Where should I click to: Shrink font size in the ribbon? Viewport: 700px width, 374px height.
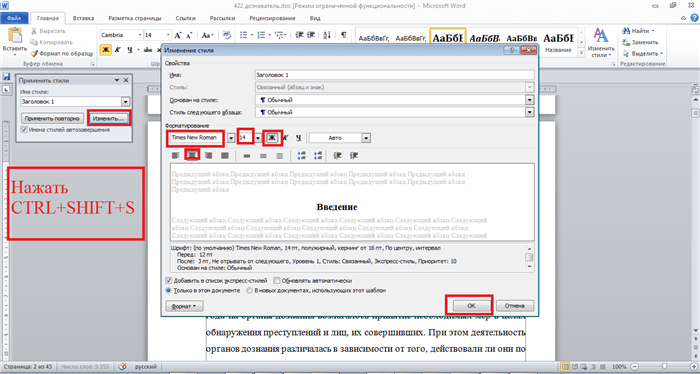[189, 35]
